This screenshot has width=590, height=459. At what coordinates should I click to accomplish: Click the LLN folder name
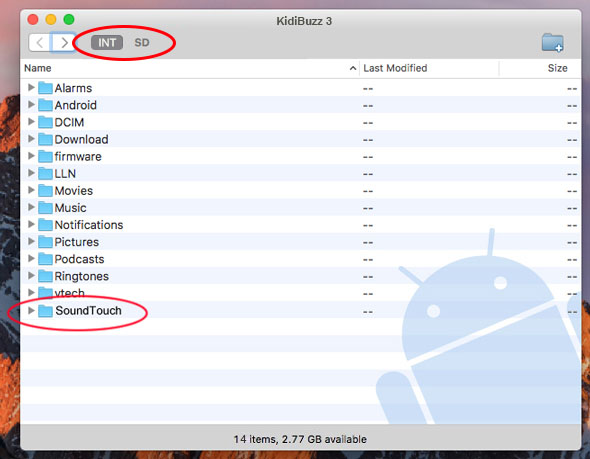(65, 173)
